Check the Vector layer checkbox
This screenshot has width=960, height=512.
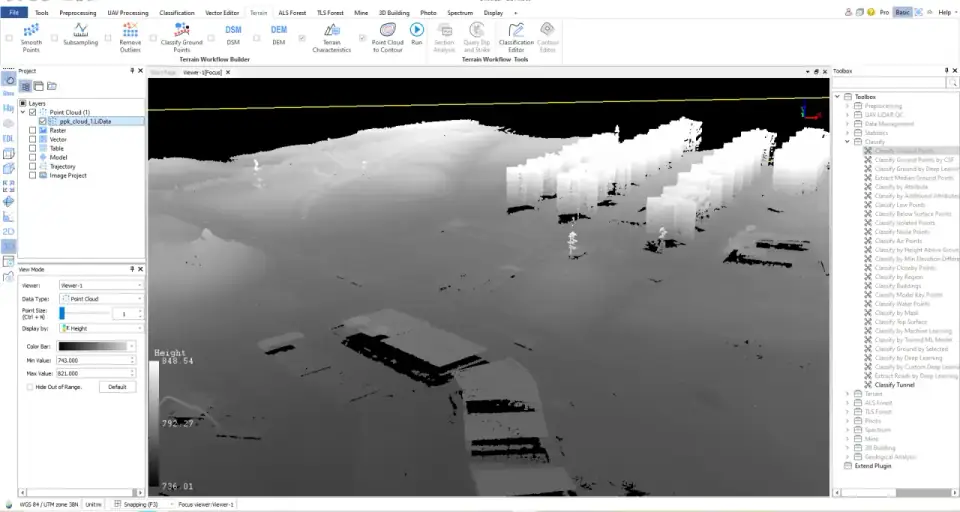tap(32, 140)
